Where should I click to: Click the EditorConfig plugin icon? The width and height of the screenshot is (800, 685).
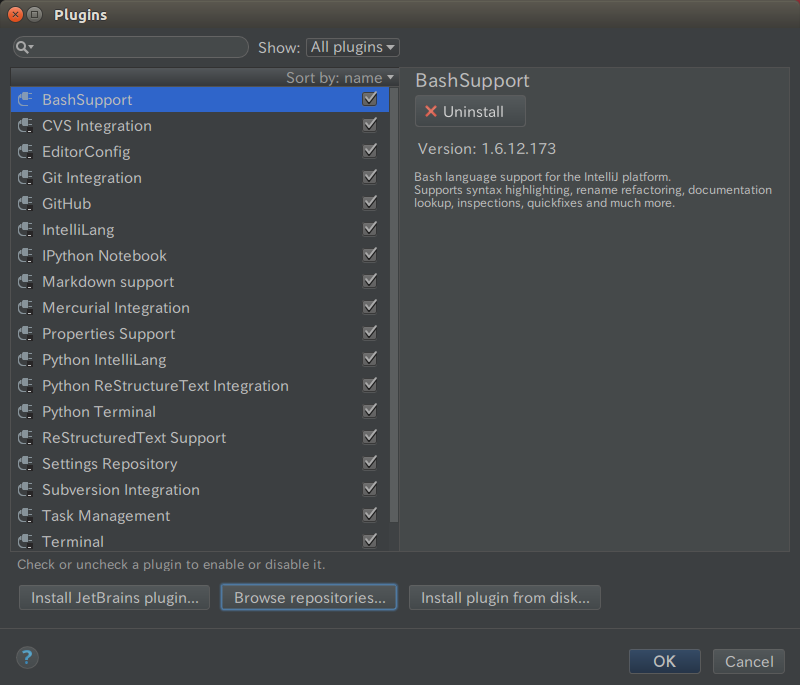(26, 151)
